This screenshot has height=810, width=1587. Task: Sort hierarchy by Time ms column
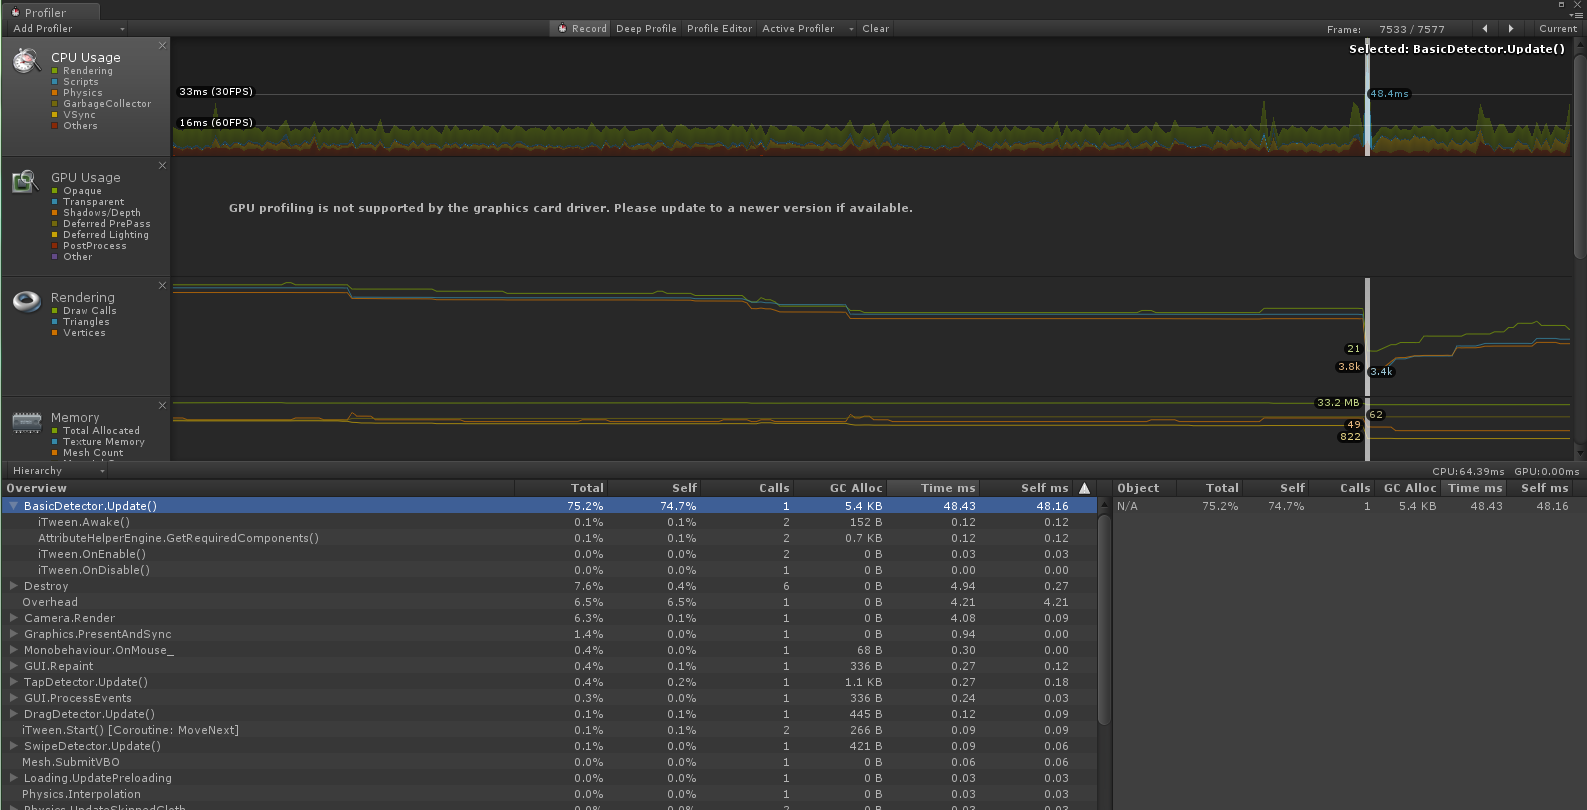pos(933,488)
